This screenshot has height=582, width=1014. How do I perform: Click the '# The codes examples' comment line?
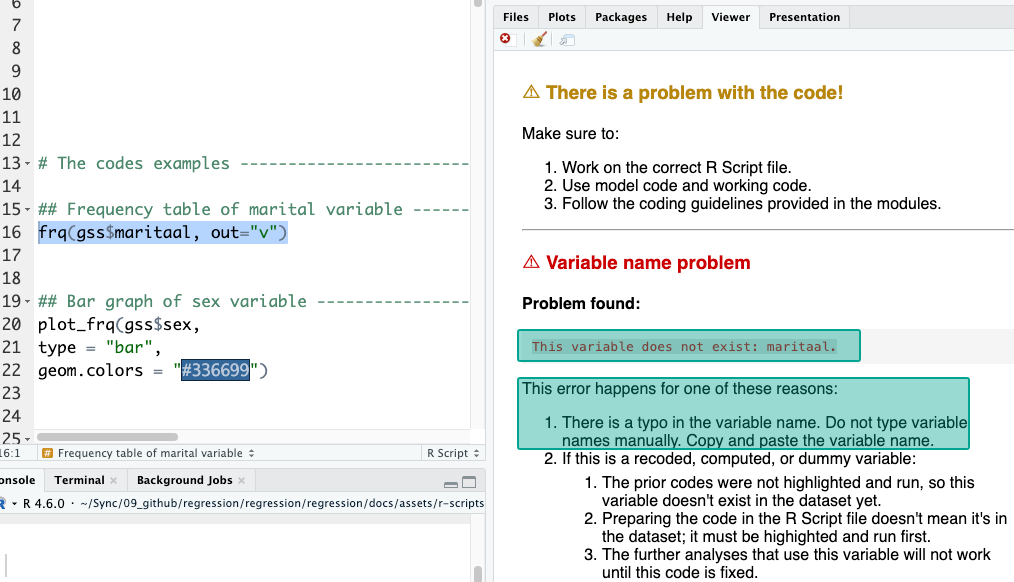[x=133, y=164]
